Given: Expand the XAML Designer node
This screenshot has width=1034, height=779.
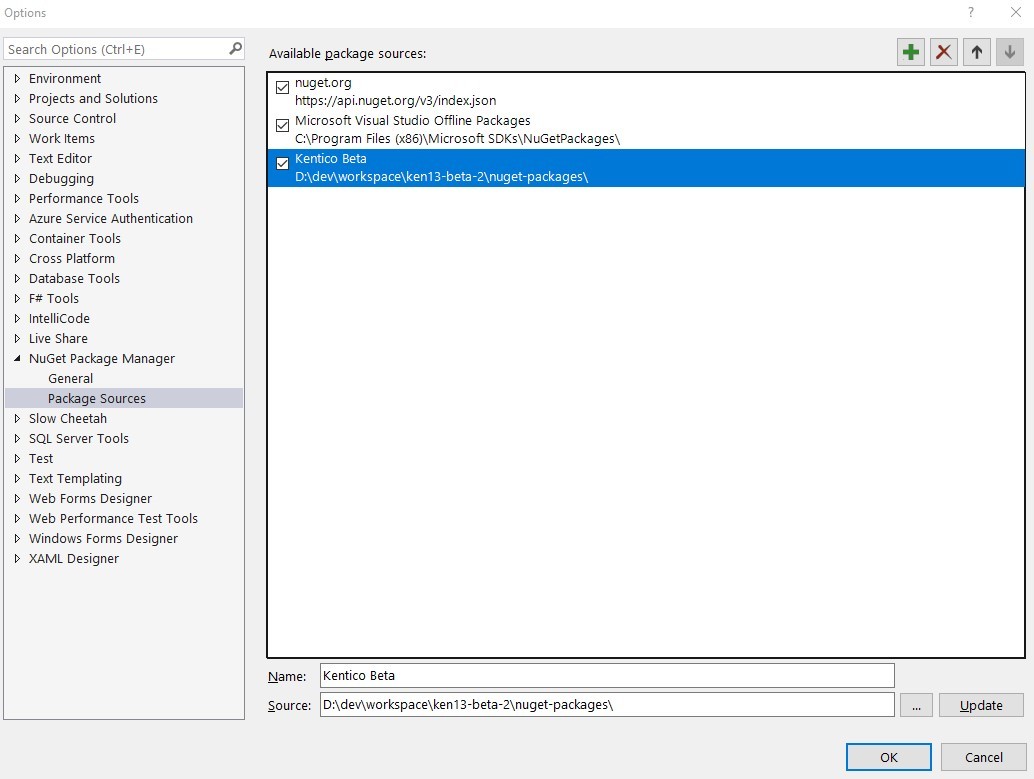Looking at the screenshot, I should 17,559.
